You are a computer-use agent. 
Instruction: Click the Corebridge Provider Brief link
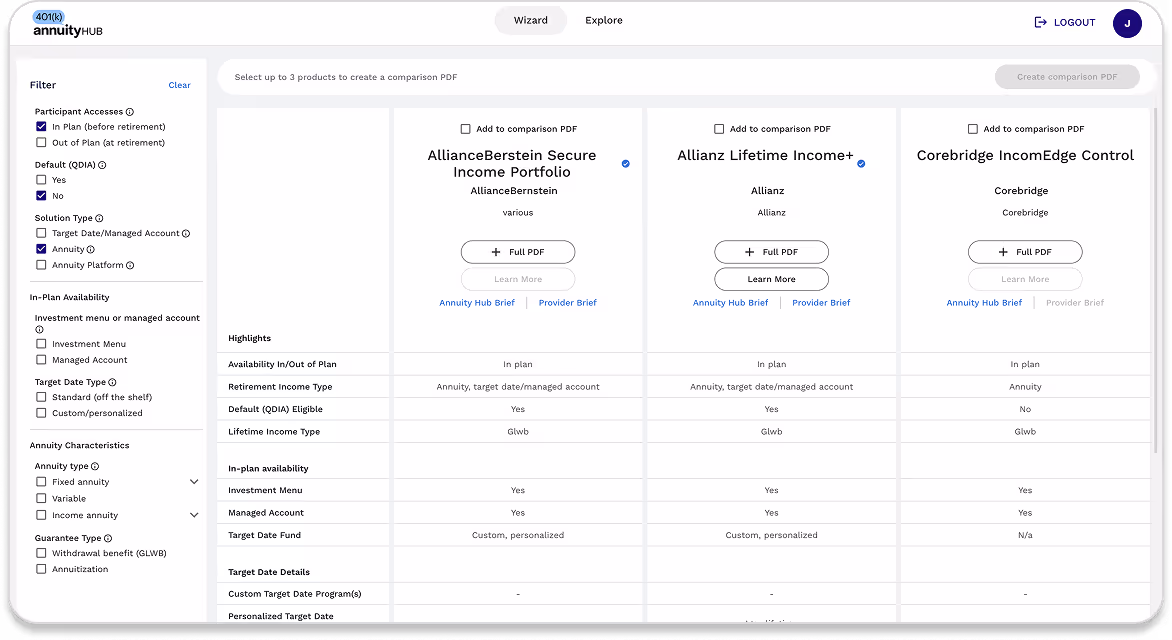[1075, 303]
